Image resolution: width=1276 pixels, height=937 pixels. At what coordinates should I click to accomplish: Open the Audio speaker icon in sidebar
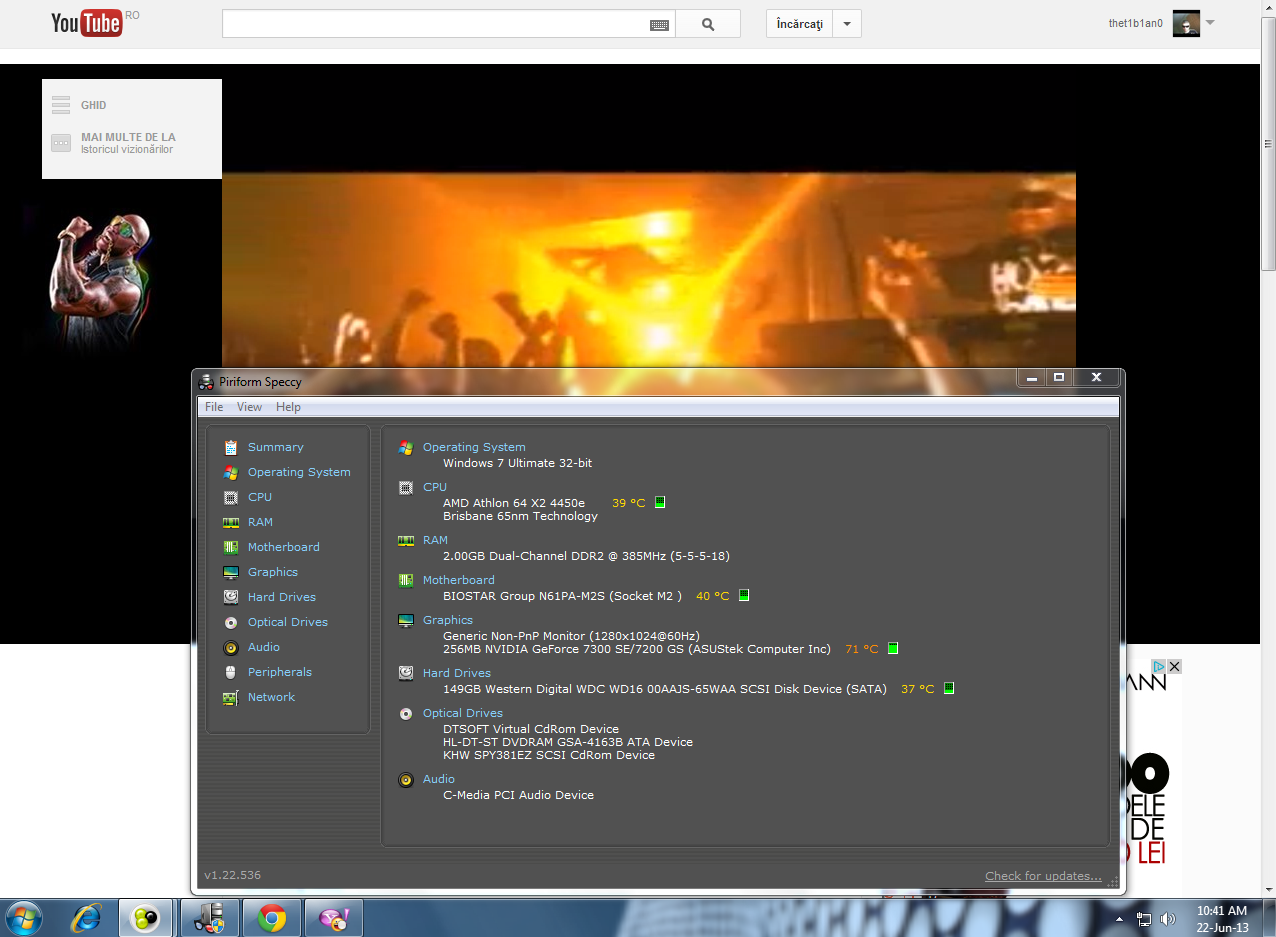(x=231, y=647)
